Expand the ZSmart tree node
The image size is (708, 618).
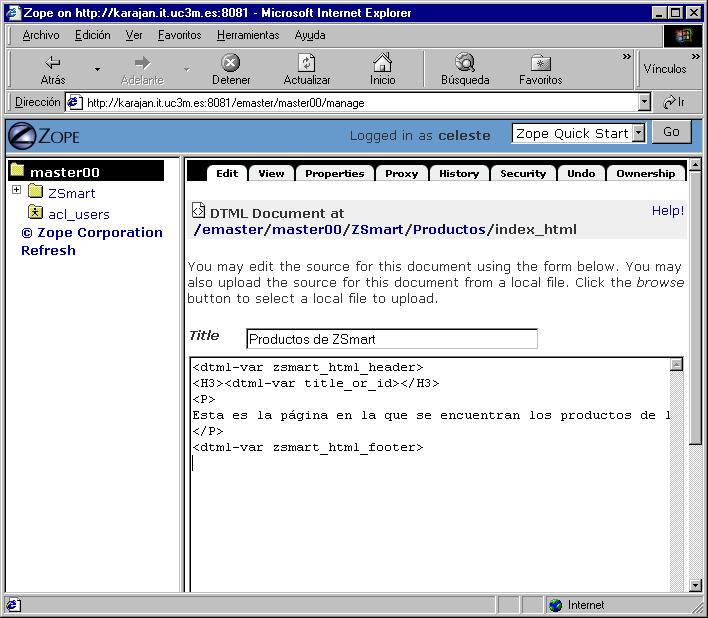click(16, 190)
